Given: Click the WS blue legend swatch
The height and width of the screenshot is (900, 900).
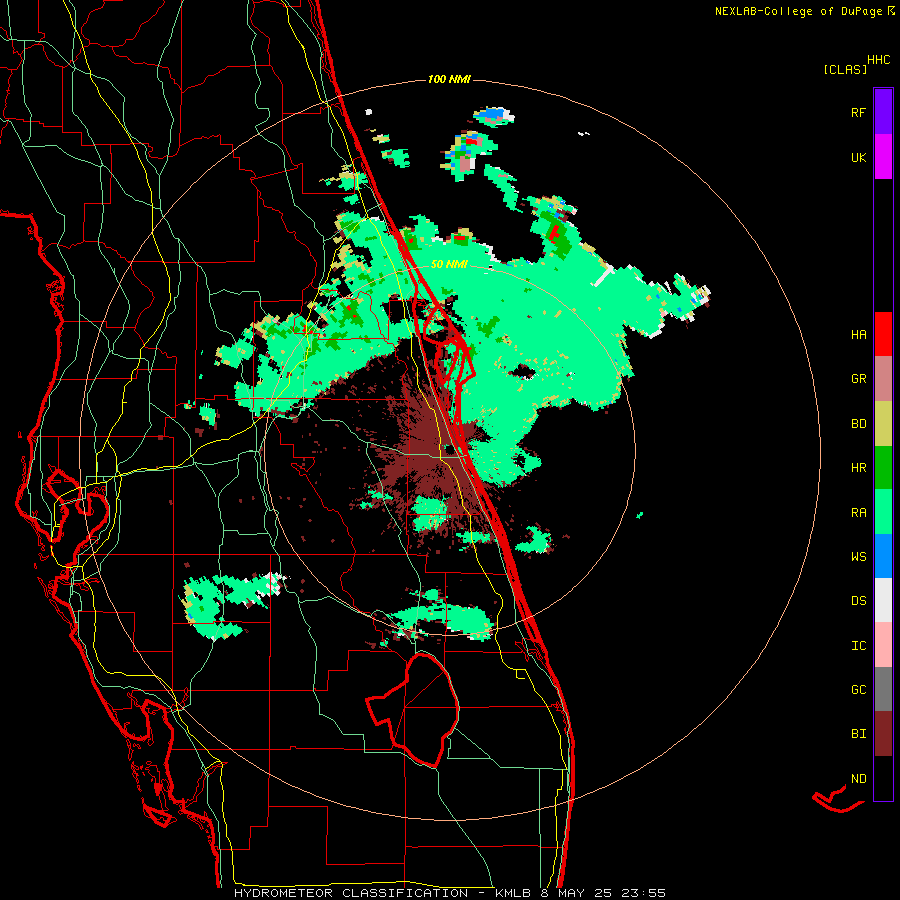Looking at the screenshot, I should [883, 556].
